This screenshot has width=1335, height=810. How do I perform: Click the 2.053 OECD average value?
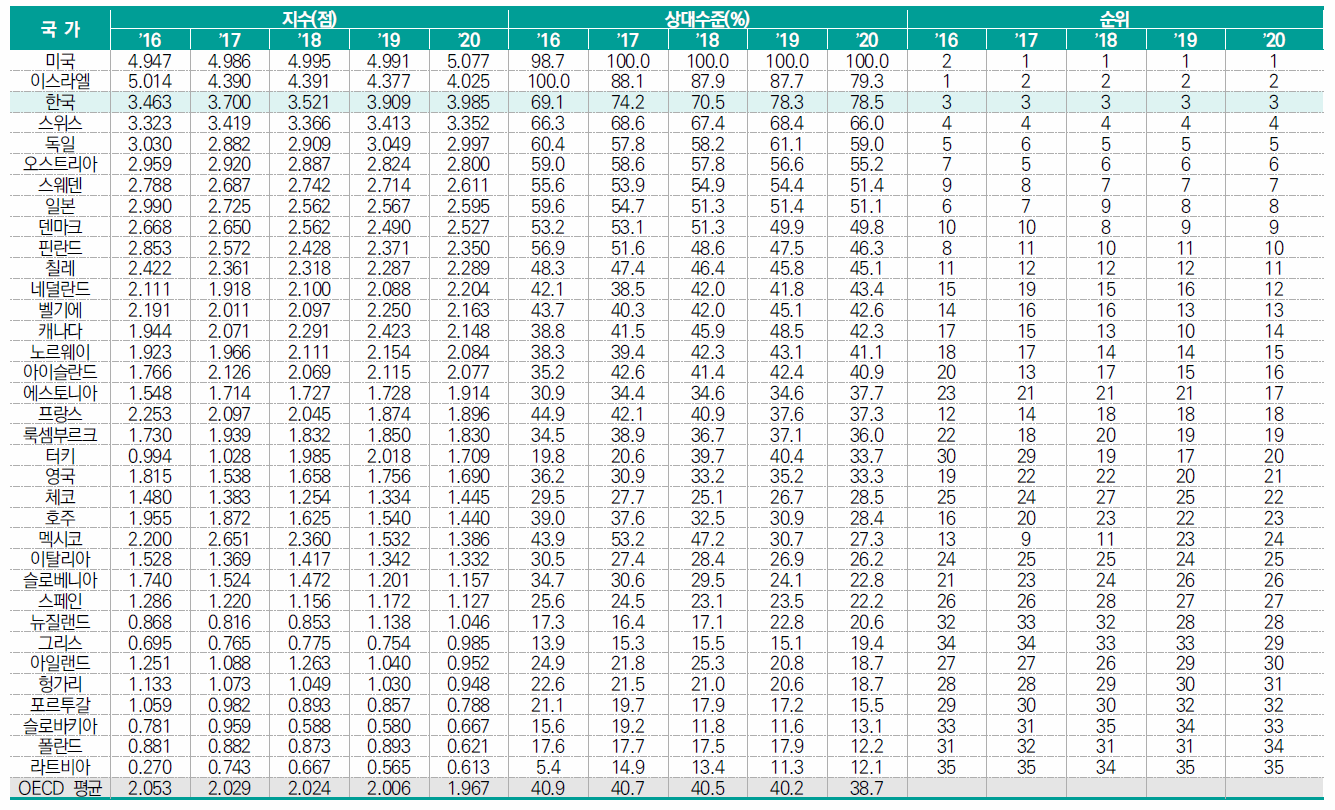click(149, 789)
